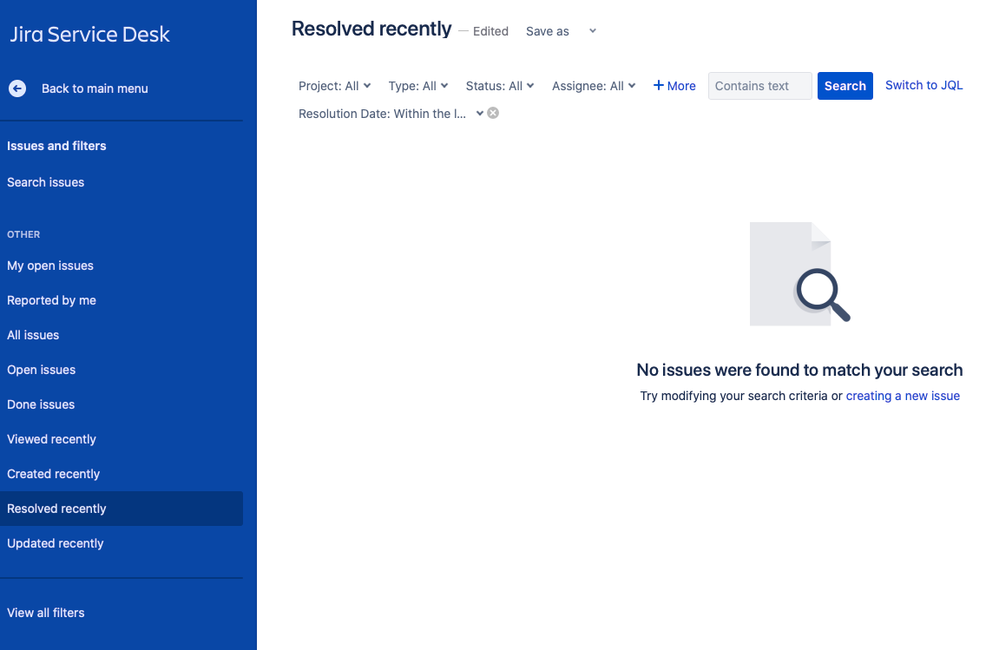Select Resolved recently sidebar filter
The image size is (999, 650).
coord(121,509)
